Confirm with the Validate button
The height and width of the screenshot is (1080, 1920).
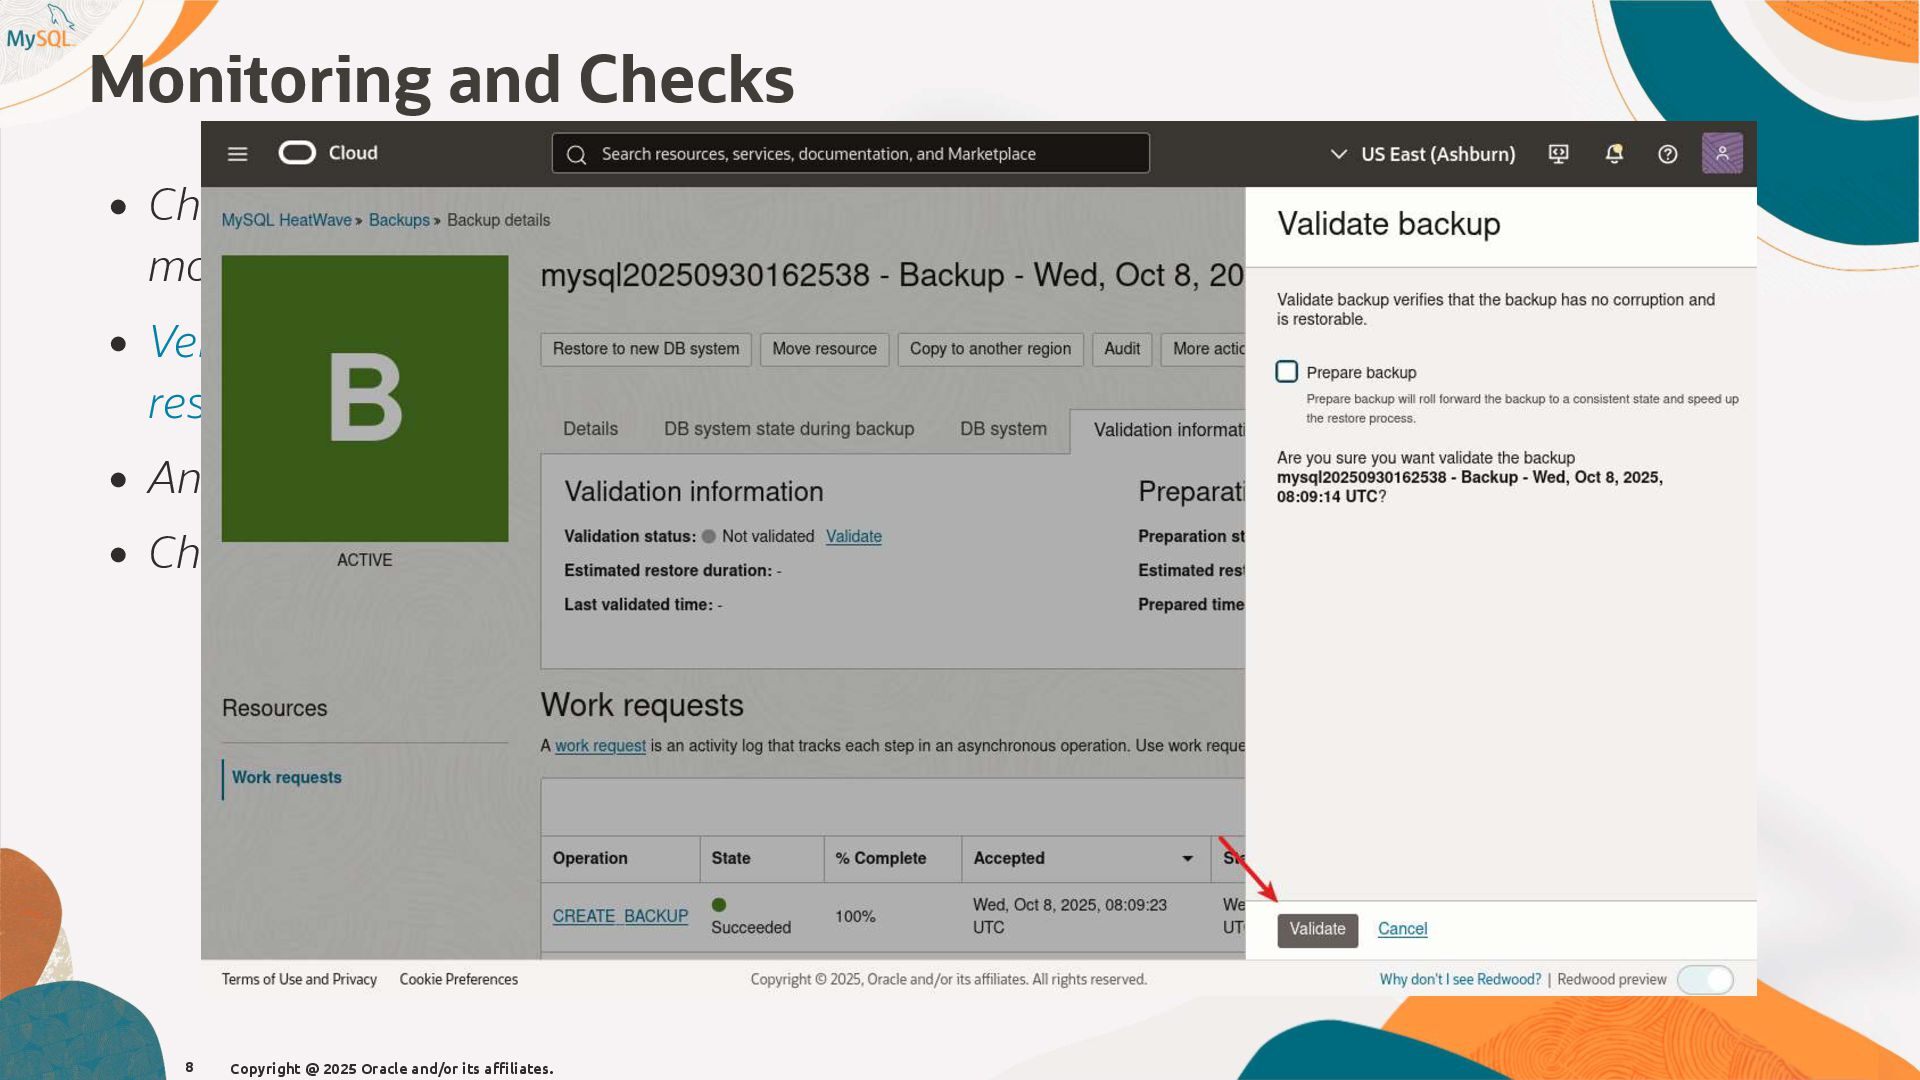1316,929
